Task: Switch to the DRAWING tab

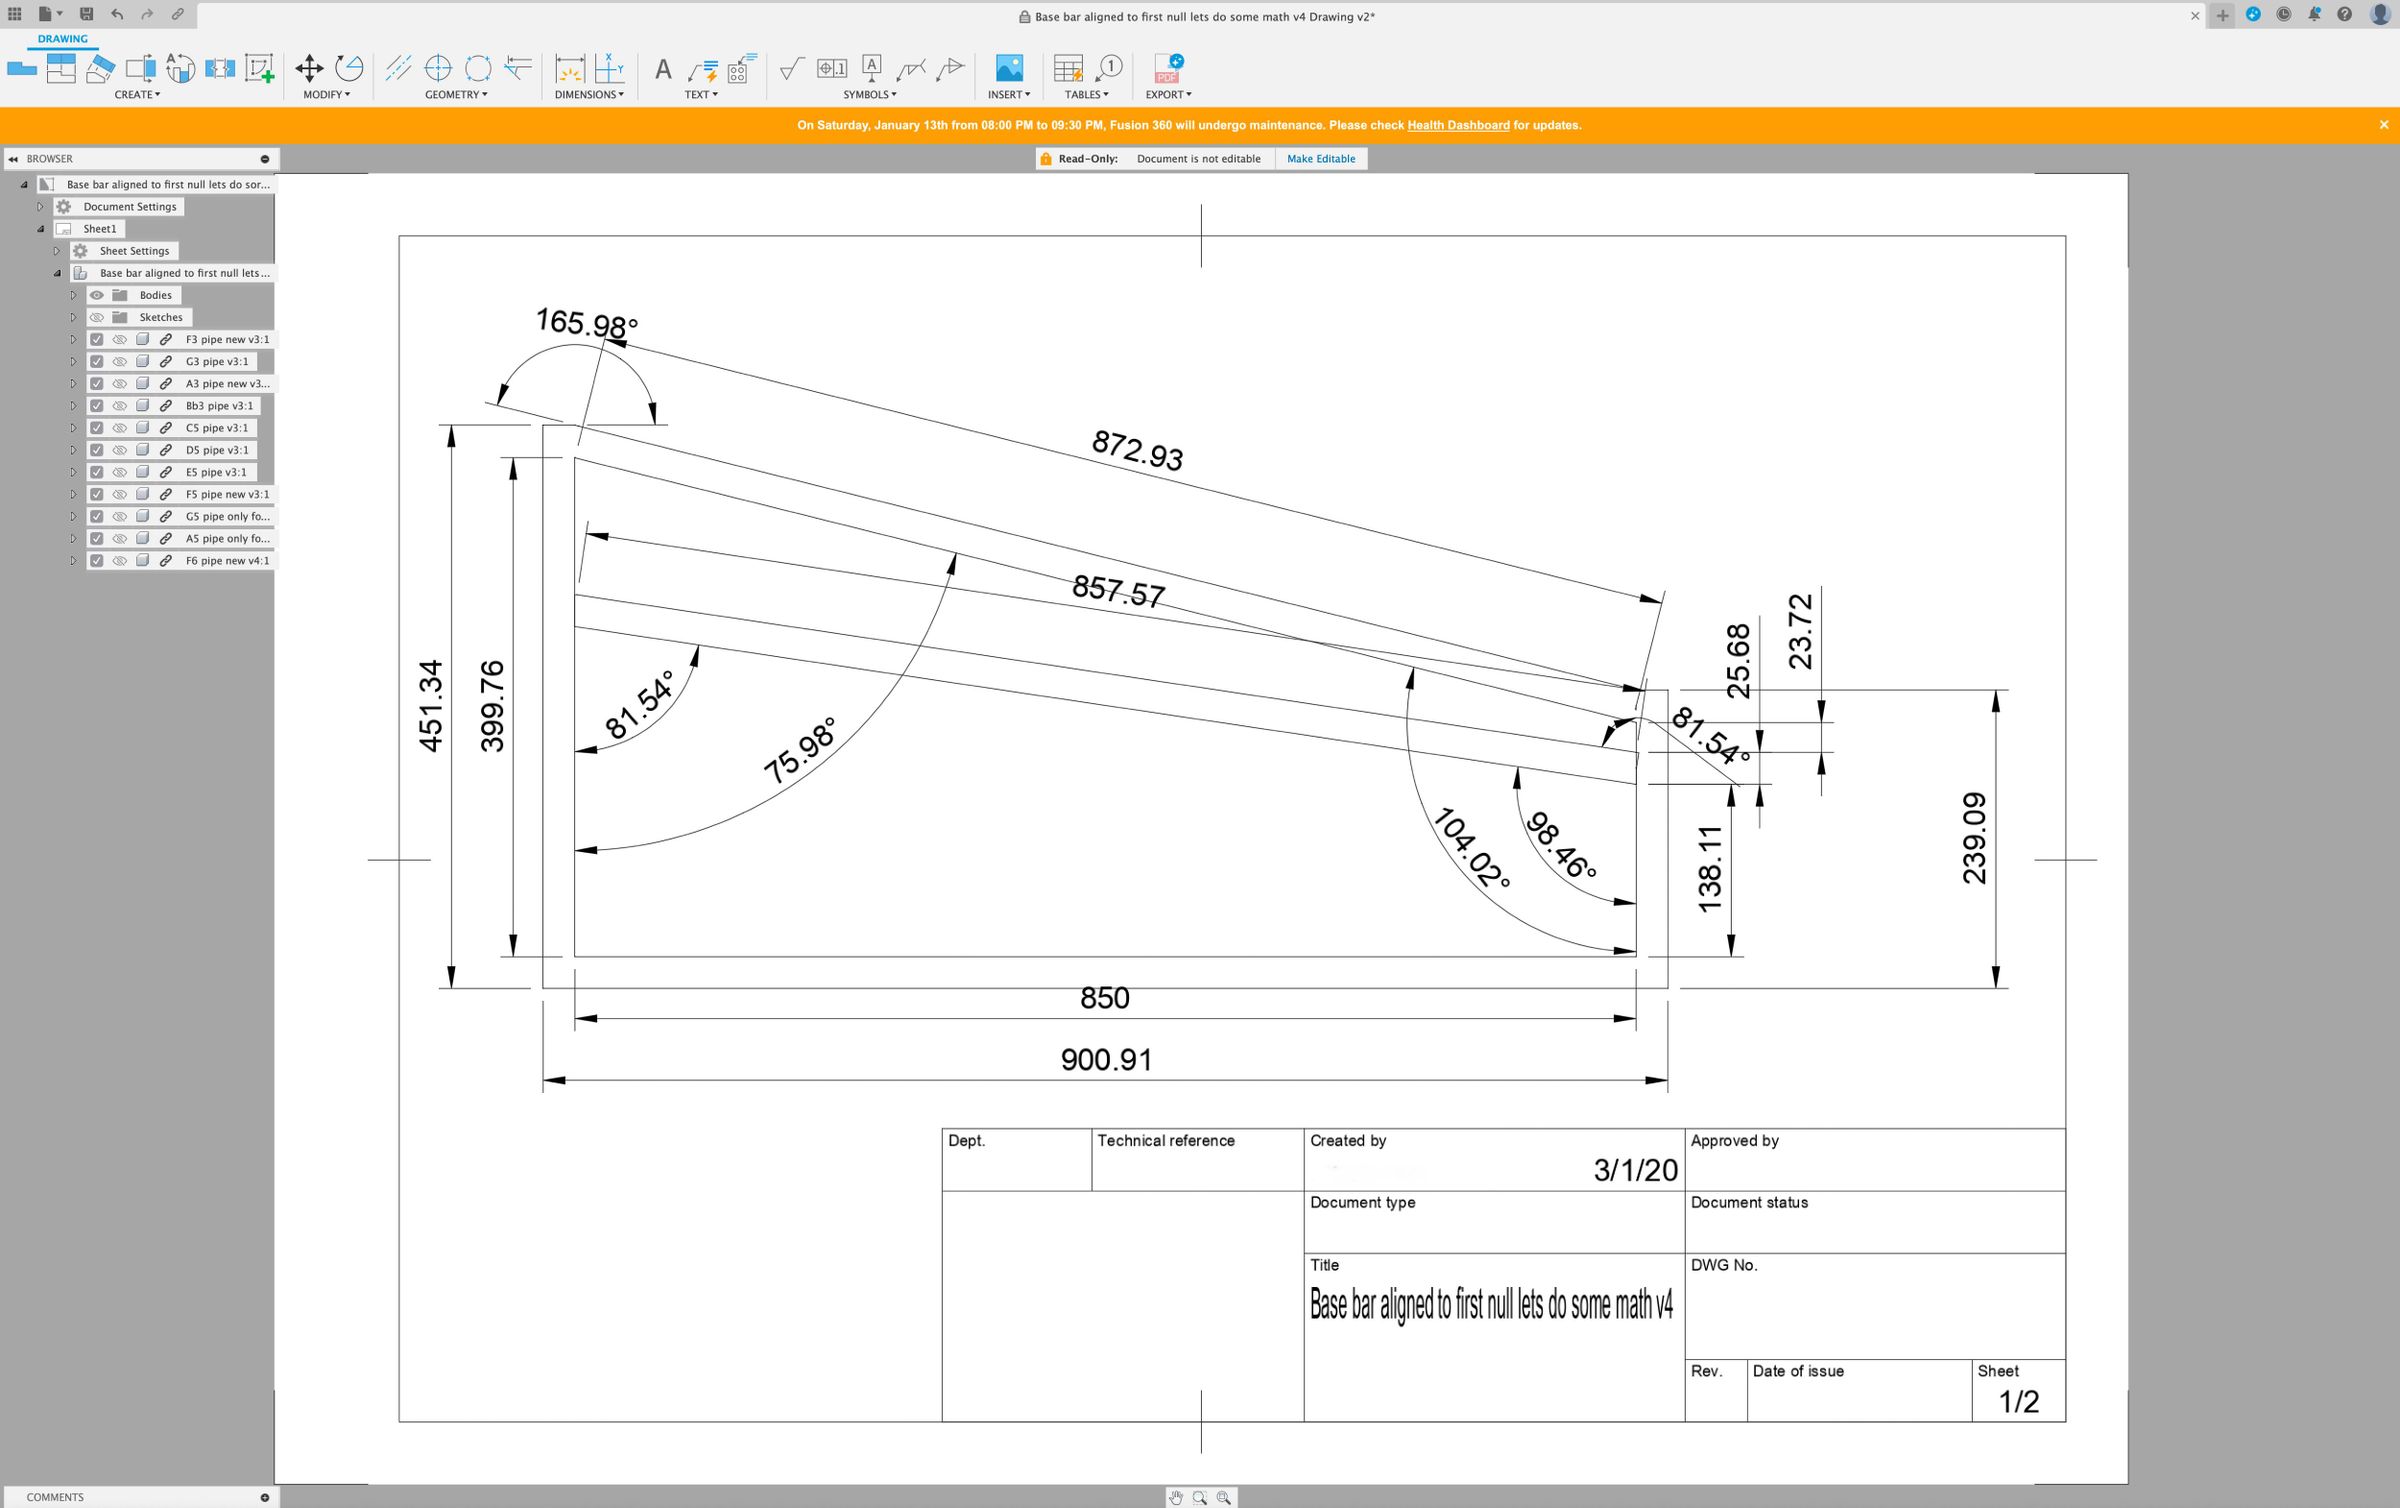Action: [62, 39]
